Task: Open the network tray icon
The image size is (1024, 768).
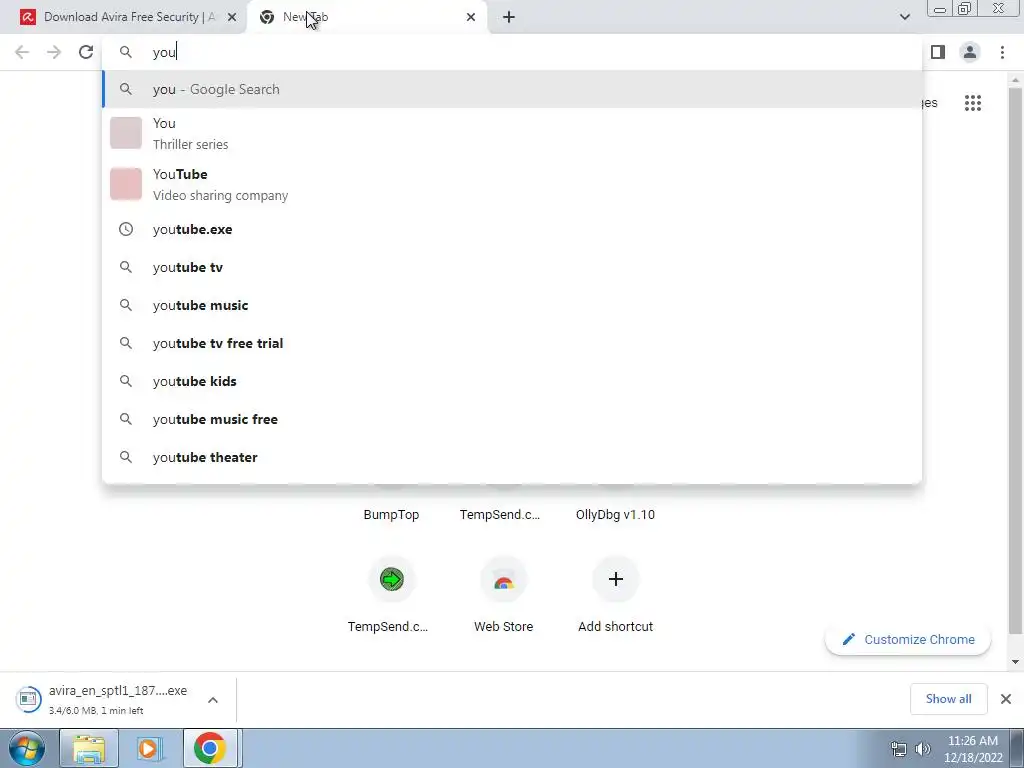Action: [x=899, y=749]
